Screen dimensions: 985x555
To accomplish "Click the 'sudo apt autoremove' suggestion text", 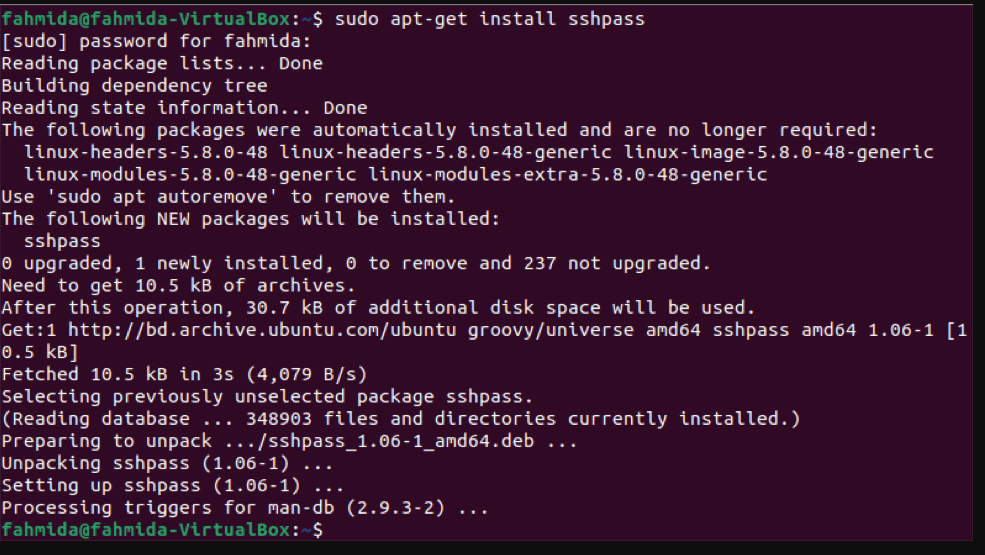I will (161, 197).
